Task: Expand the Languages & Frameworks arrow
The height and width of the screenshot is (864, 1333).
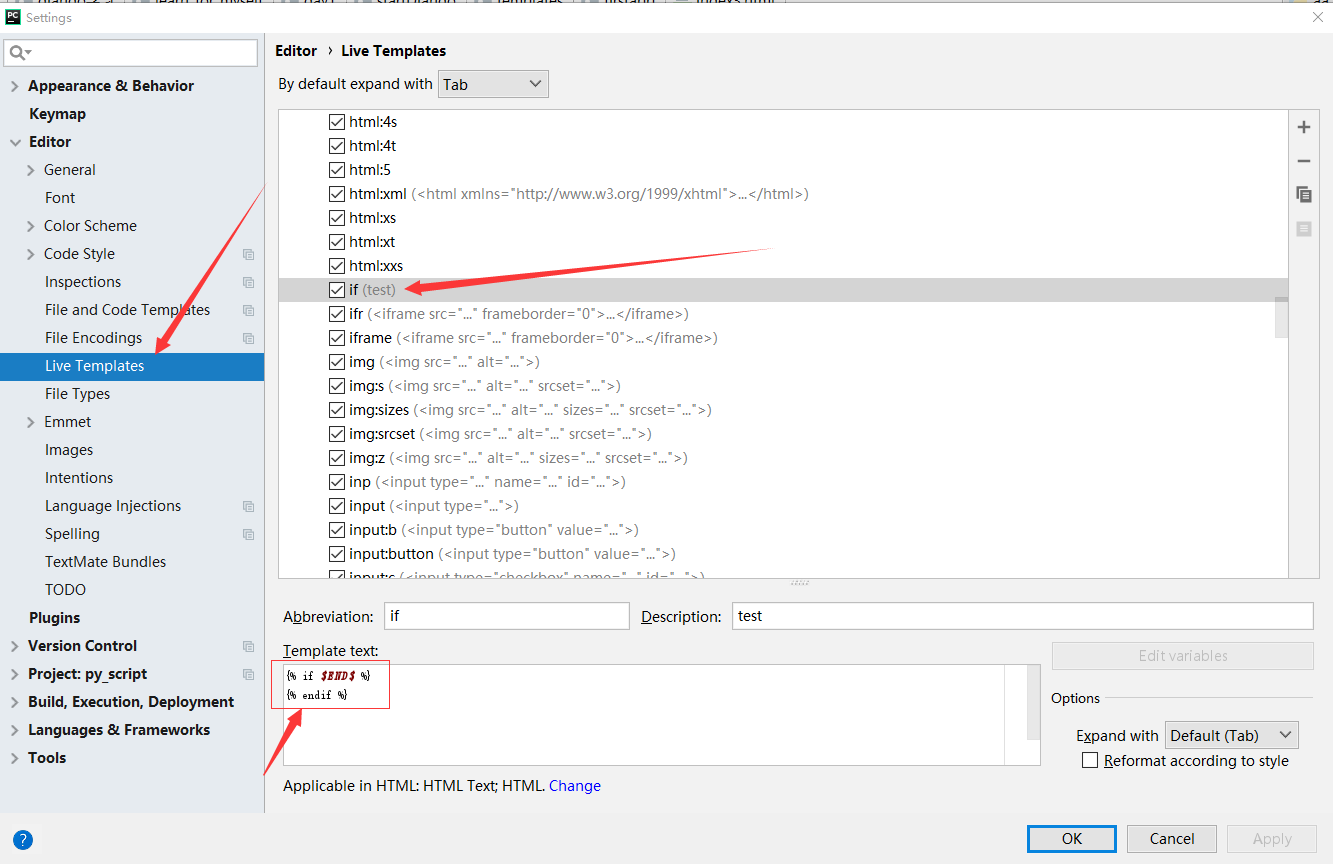Action: tap(14, 730)
